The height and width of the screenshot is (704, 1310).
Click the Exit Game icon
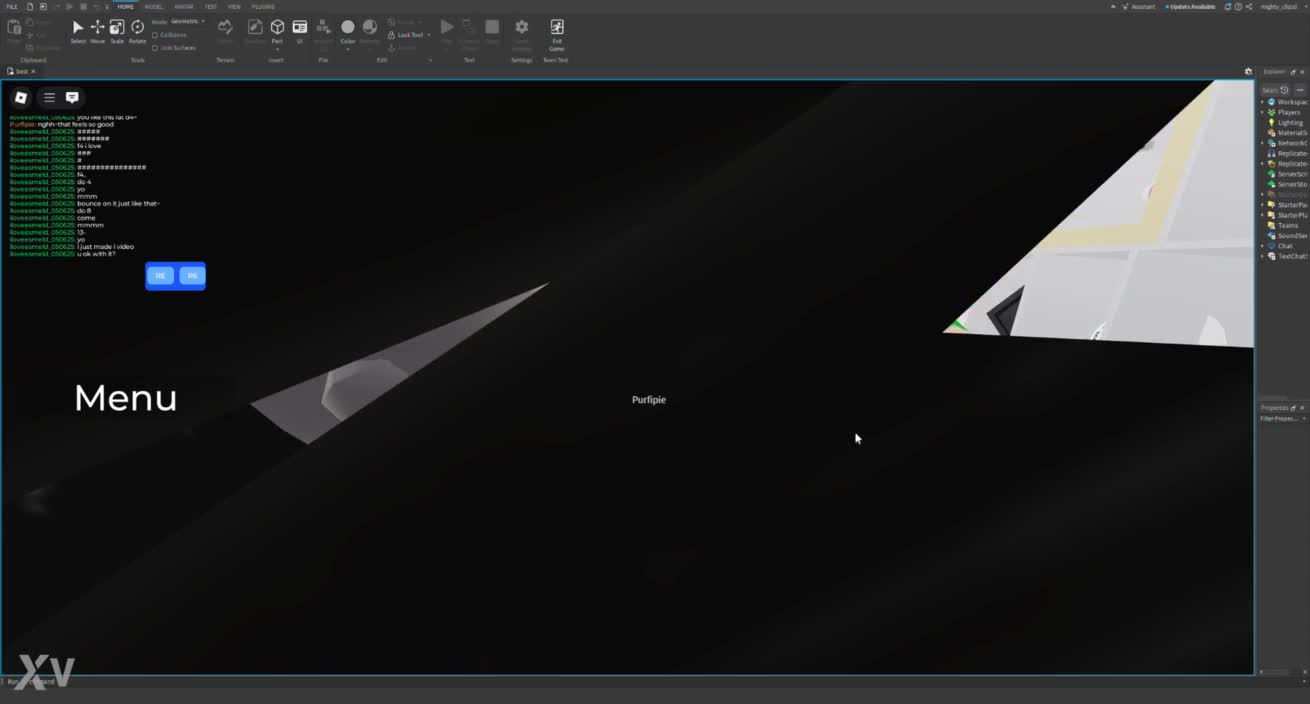coord(557,28)
